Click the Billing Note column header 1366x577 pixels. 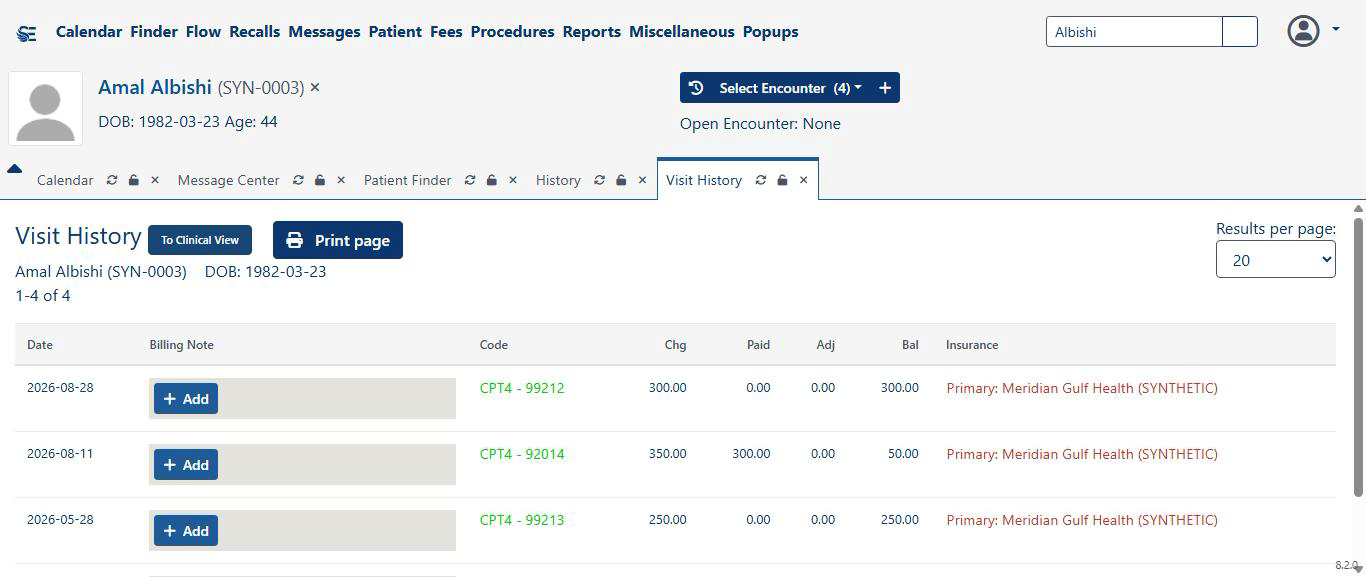pyautogui.click(x=182, y=345)
